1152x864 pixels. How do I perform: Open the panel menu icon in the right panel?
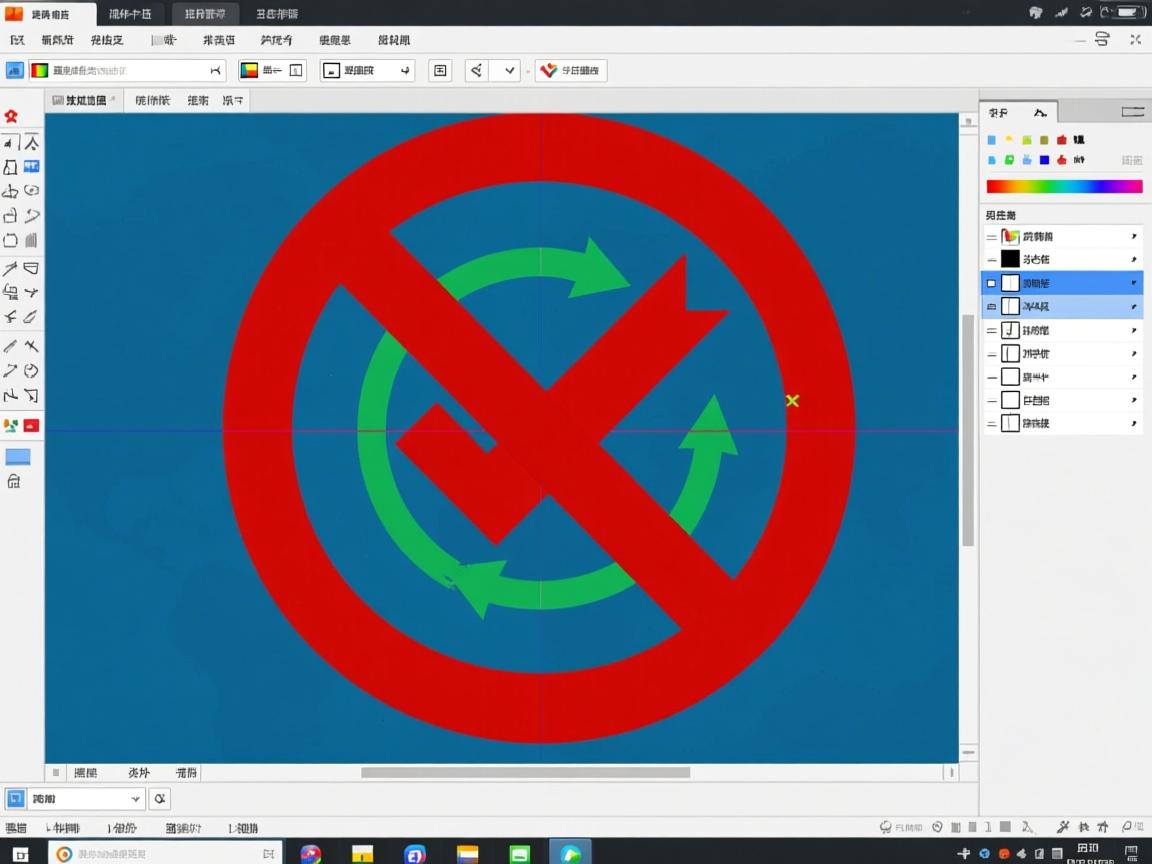pyautogui.click(x=1132, y=112)
